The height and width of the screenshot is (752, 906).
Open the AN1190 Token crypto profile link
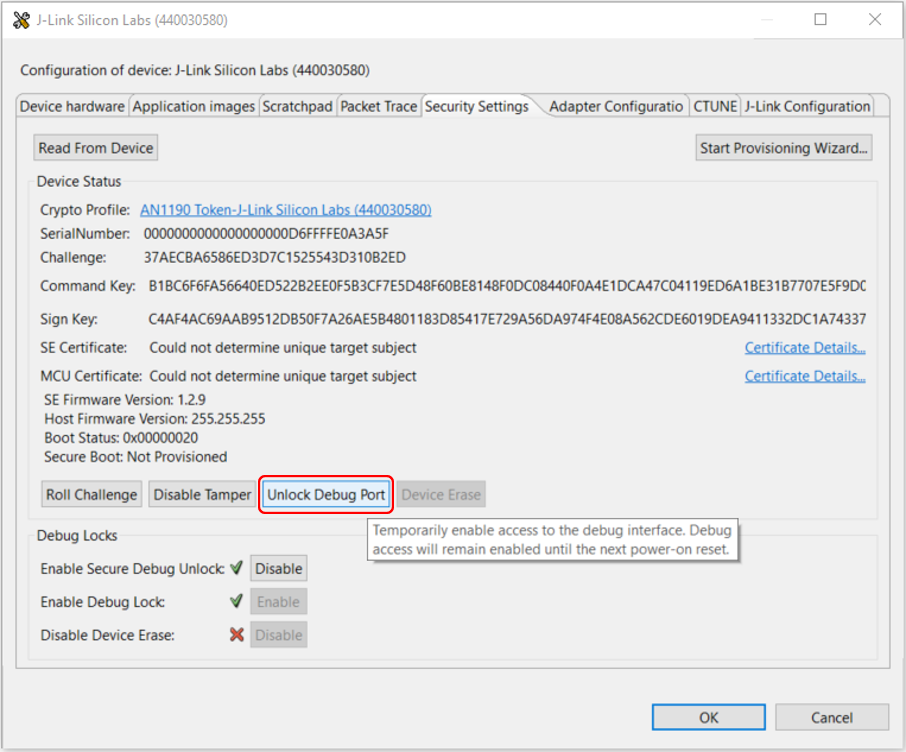(285, 210)
